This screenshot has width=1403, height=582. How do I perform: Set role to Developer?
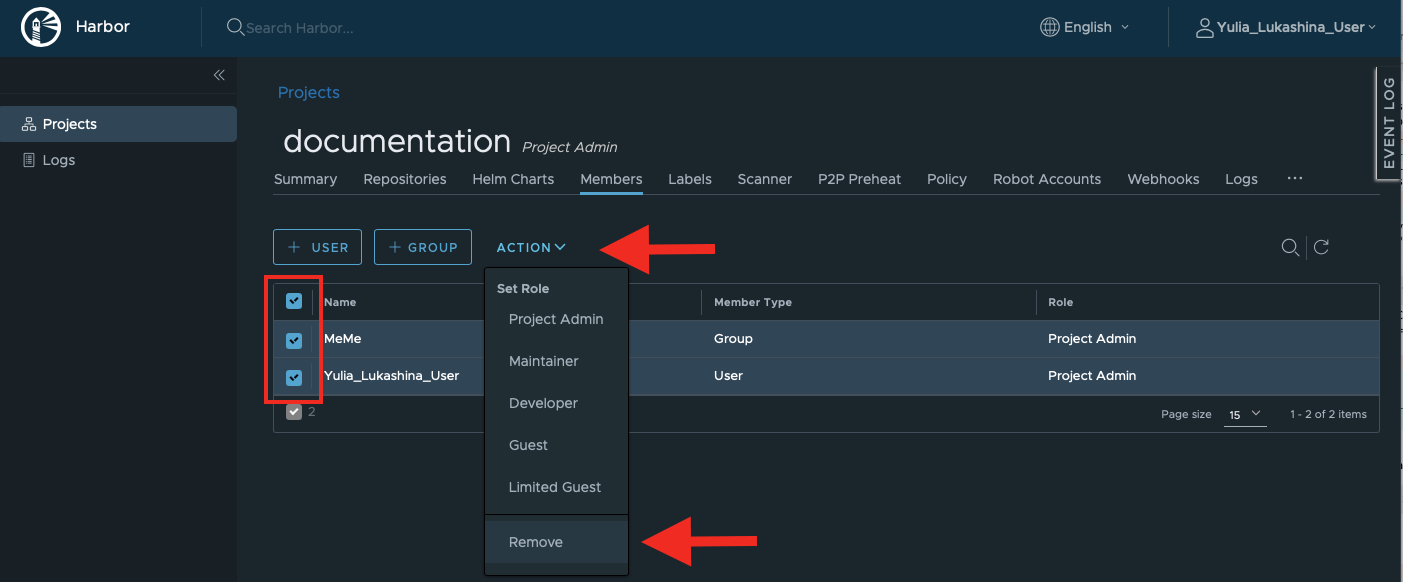tap(556, 403)
